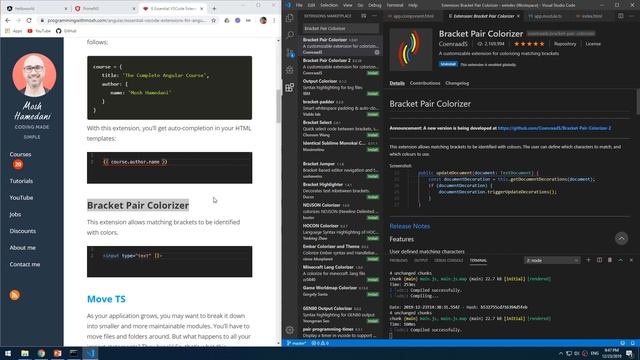Select the terminal dropdown showing node

tap(552, 260)
